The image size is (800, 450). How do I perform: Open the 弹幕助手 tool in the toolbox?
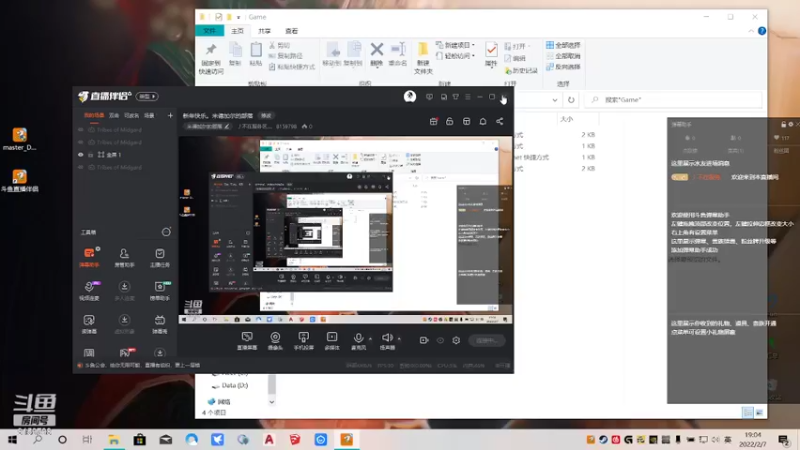89,257
